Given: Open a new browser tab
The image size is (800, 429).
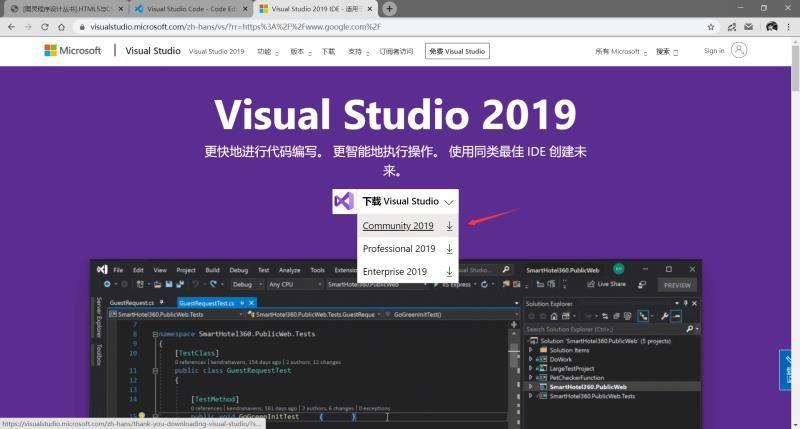Looking at the screenshot, I should [389, 9].
